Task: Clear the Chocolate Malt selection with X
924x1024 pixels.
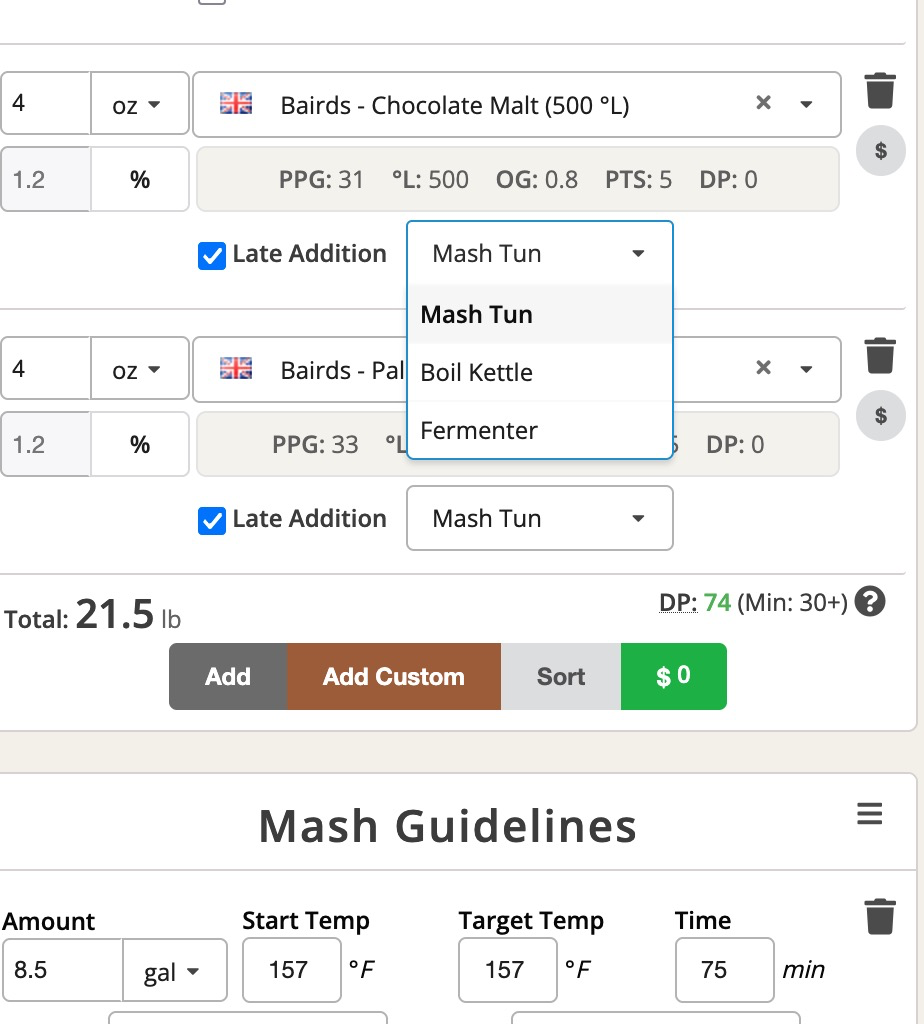Action: (x=763, y=102)
